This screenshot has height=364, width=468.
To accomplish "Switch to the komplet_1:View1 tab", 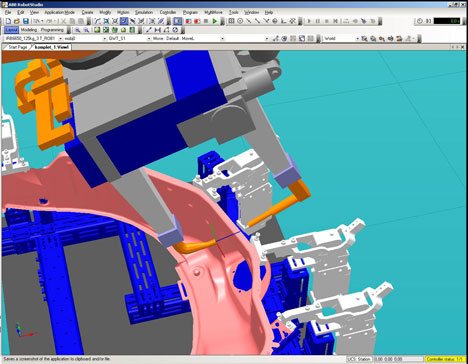I will click(x=52, y=47).
